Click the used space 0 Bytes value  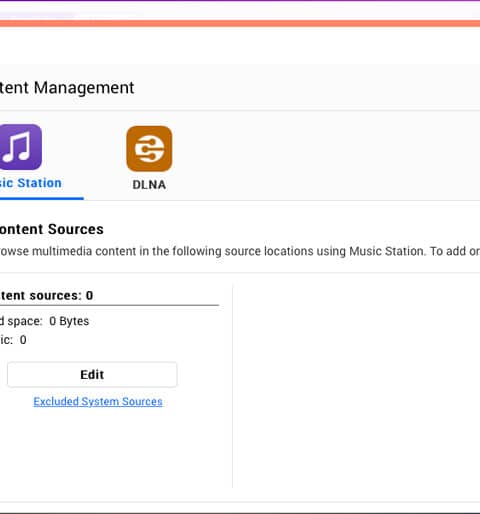tap(69, 321)
